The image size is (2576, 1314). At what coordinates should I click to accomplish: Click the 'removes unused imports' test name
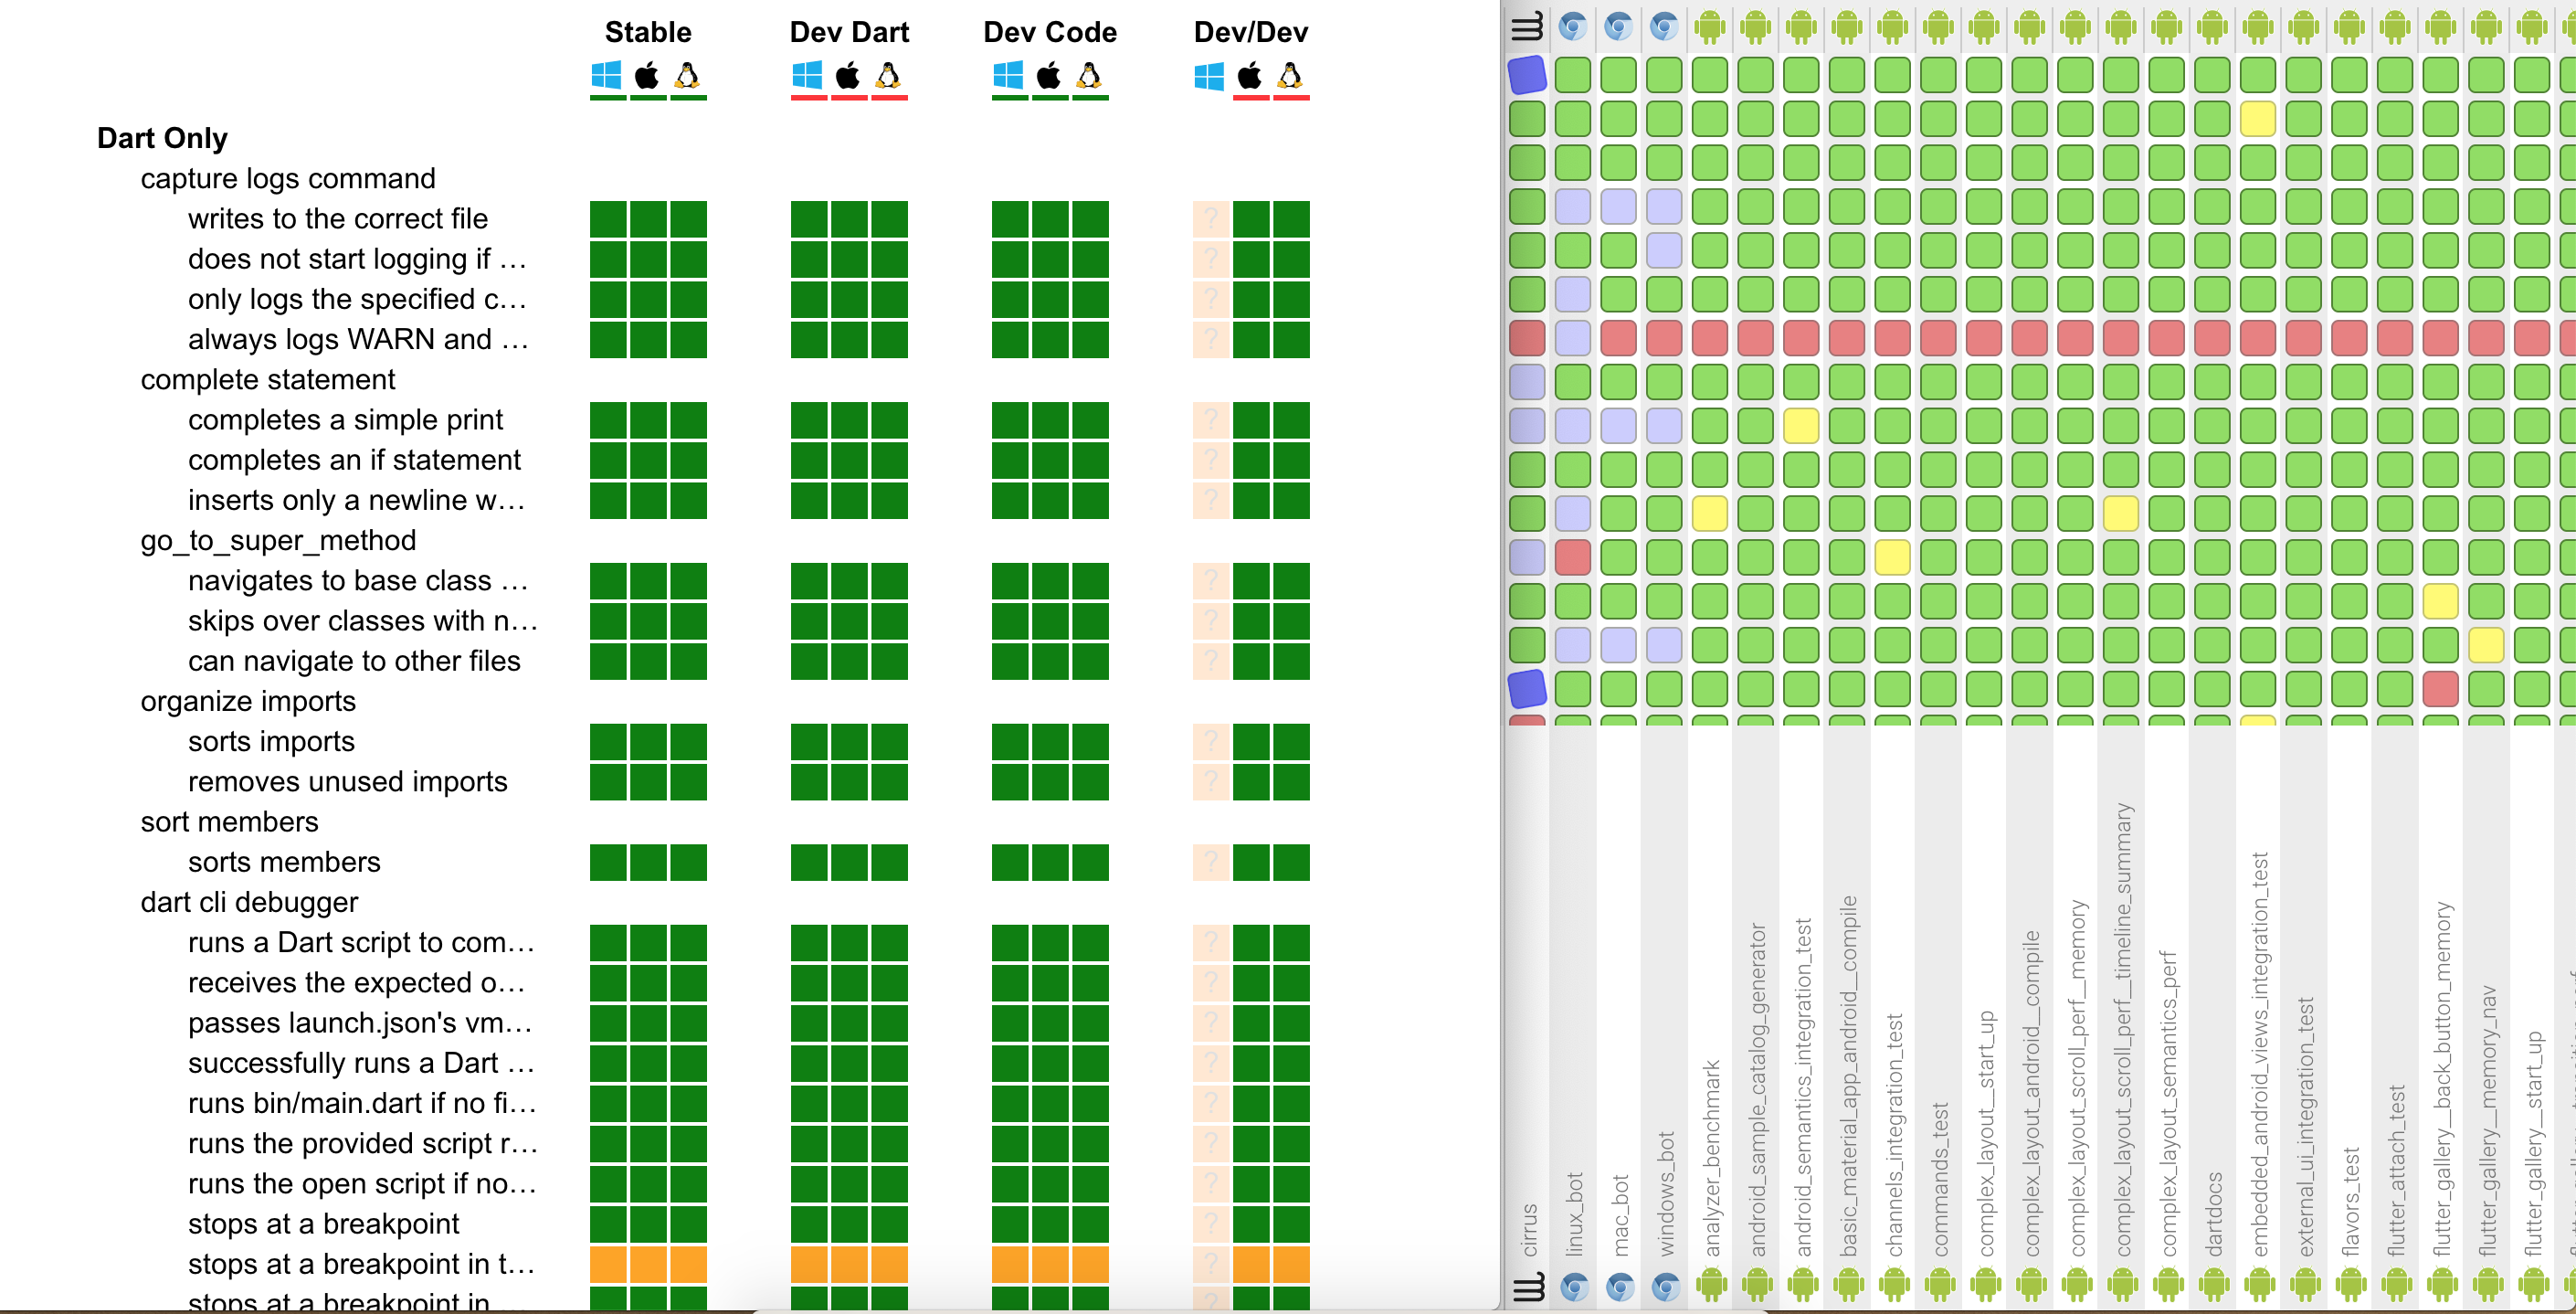(348, 782)
